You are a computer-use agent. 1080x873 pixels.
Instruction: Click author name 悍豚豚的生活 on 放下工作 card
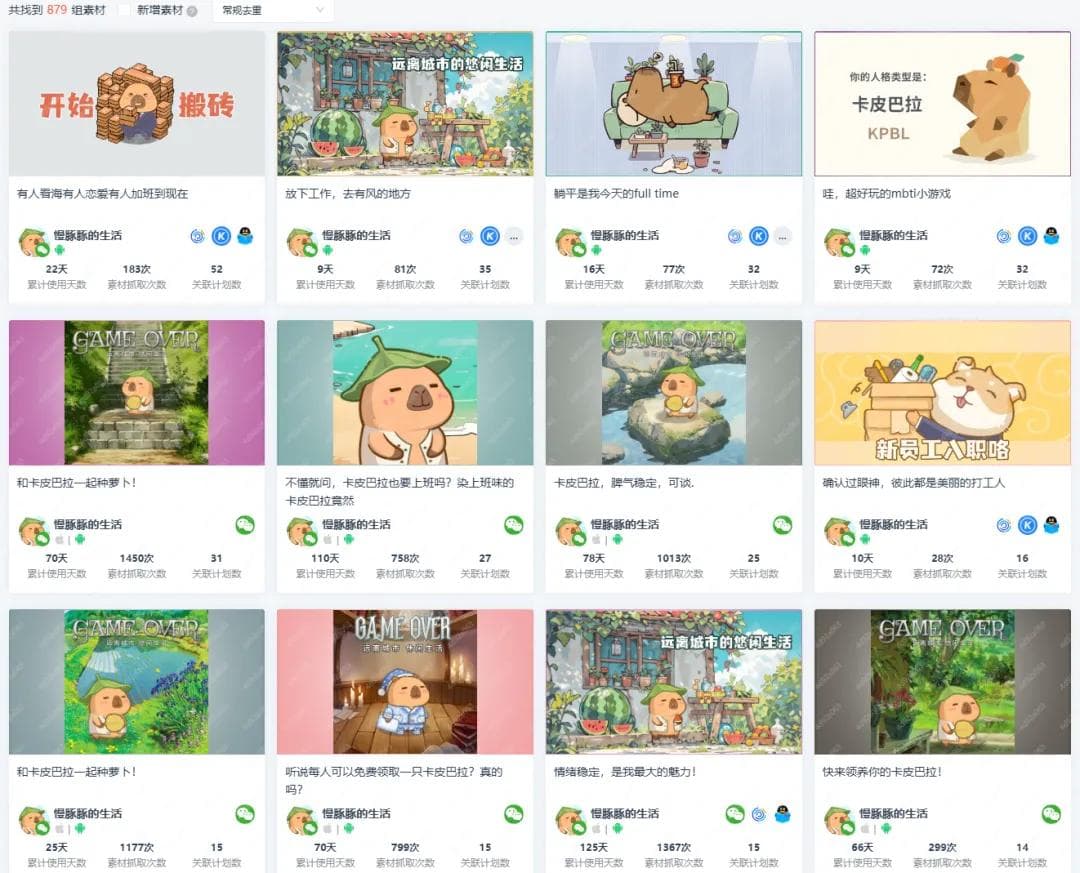click(x=356, y=235)
